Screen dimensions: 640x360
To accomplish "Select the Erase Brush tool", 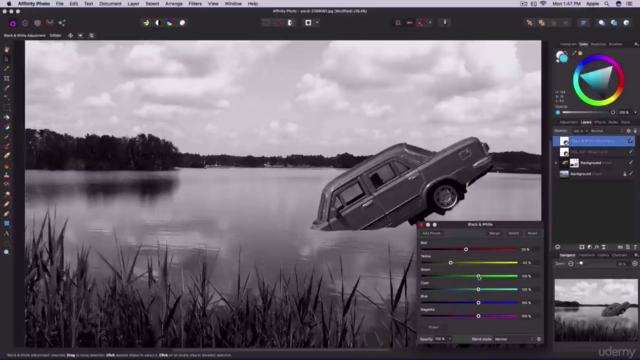I will click(x=7, y=156).
